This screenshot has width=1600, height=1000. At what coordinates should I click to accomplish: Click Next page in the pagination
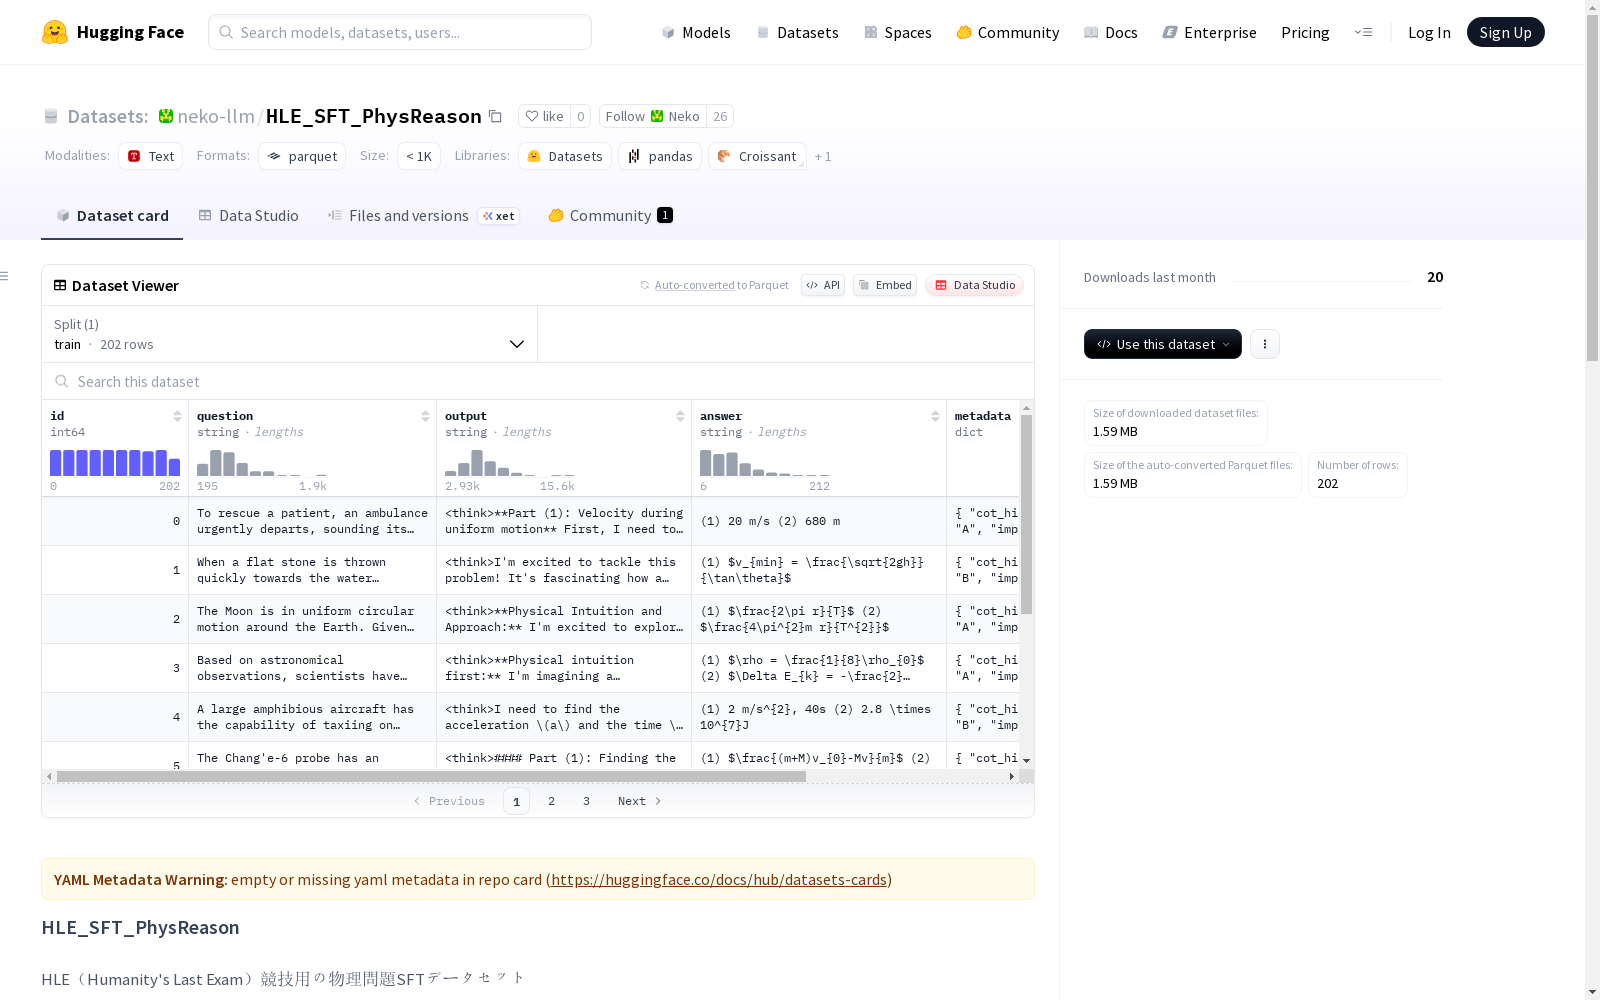click(x=639, y=801)
